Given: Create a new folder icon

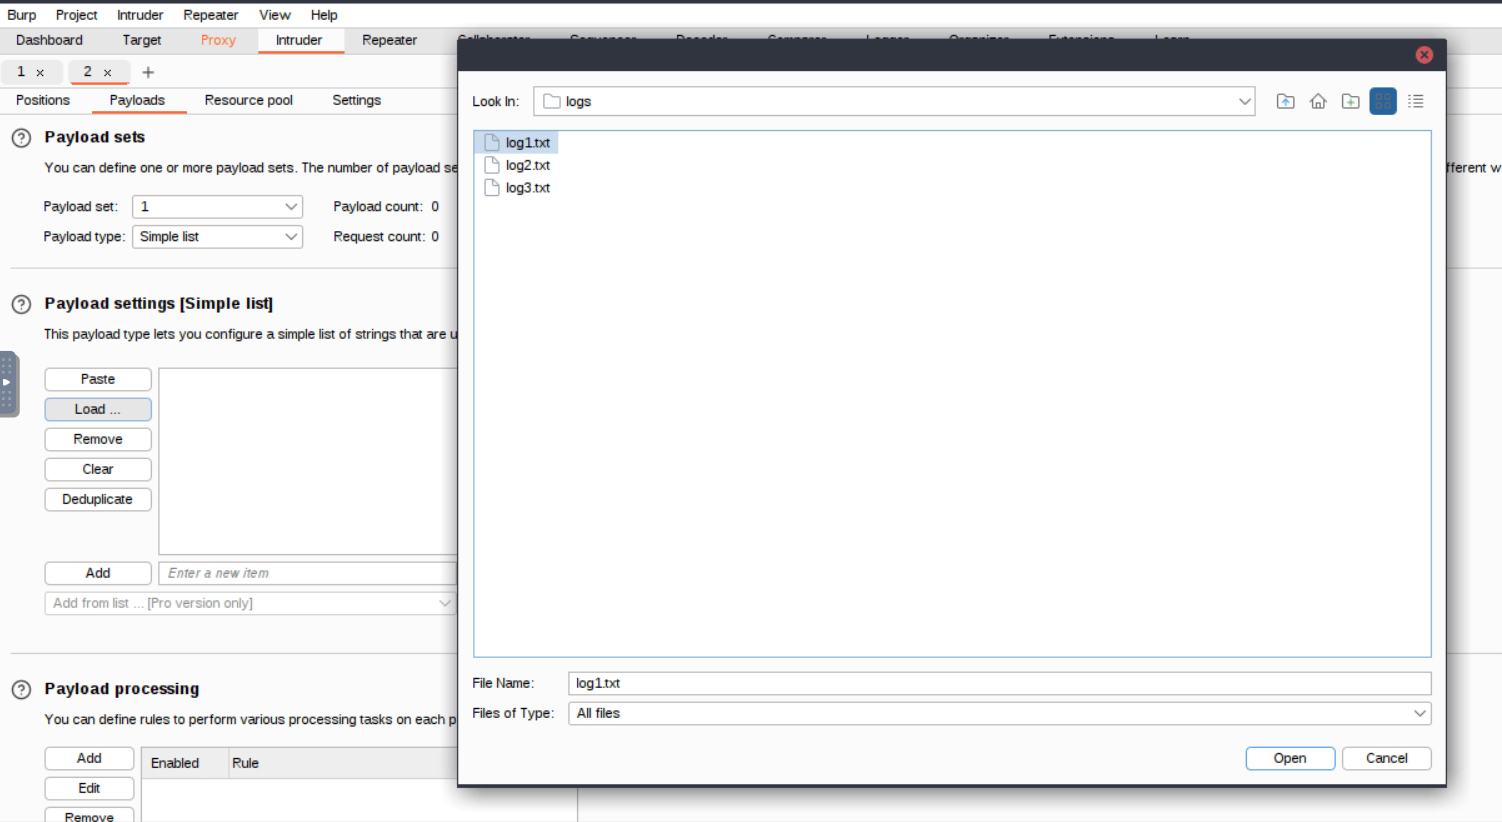Looking at the screenshot, I should coord(1350,101).
